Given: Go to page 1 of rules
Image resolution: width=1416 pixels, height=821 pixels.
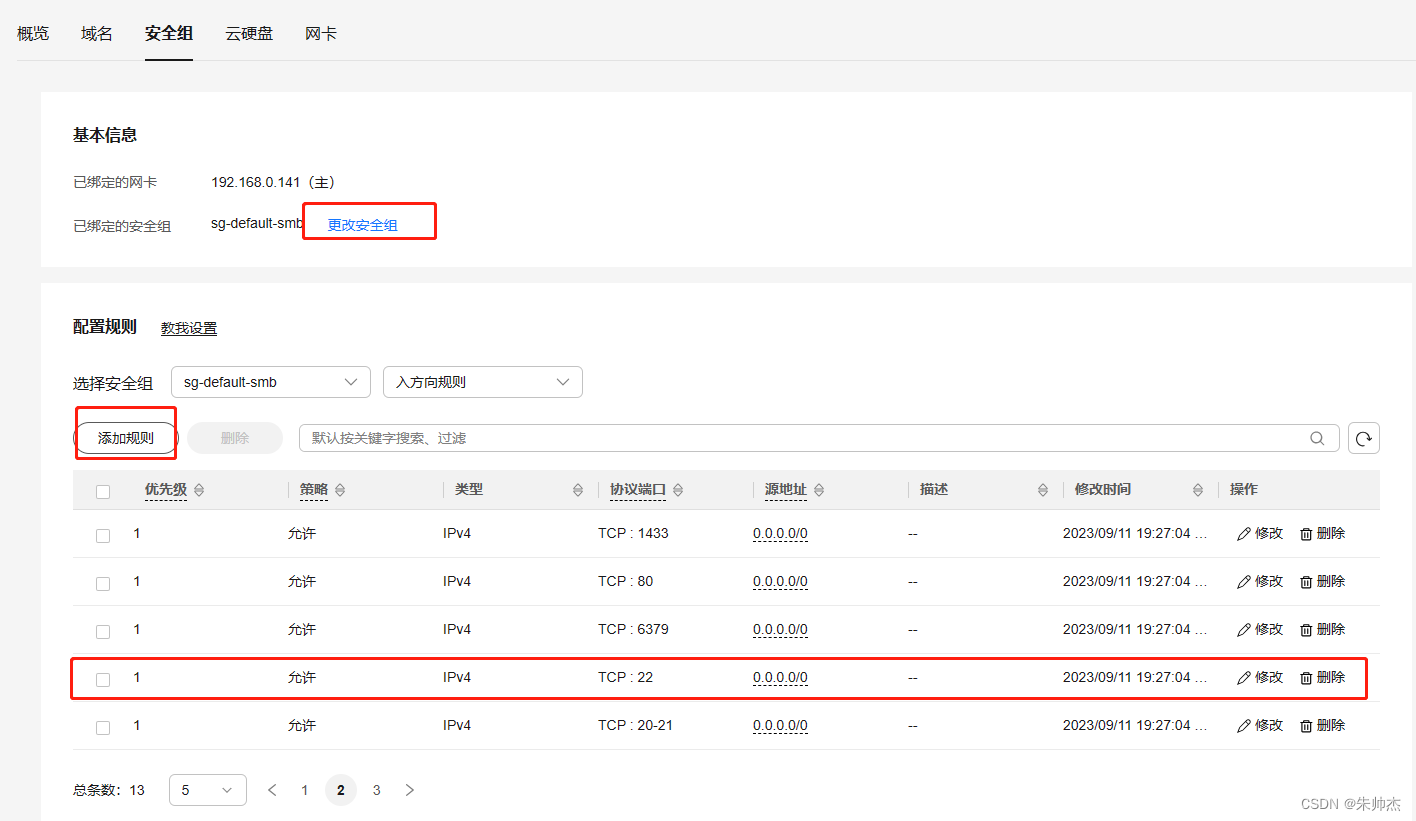Looking at the screenshot, I should point(305,790).
